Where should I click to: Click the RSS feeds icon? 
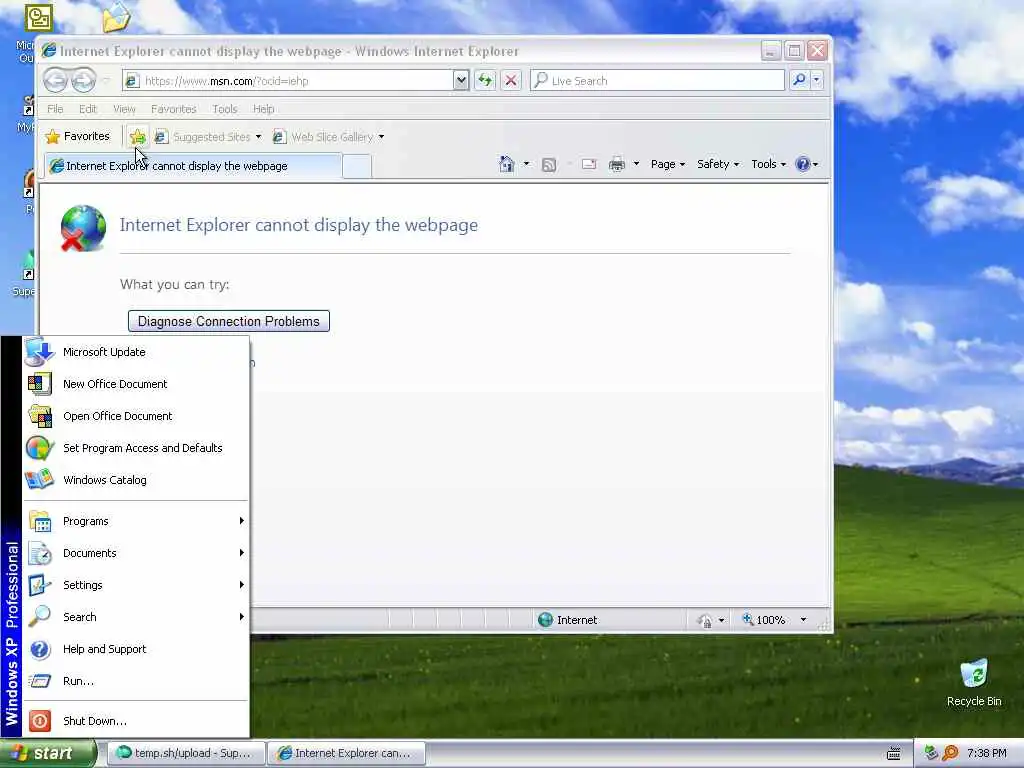pos(549,164)
